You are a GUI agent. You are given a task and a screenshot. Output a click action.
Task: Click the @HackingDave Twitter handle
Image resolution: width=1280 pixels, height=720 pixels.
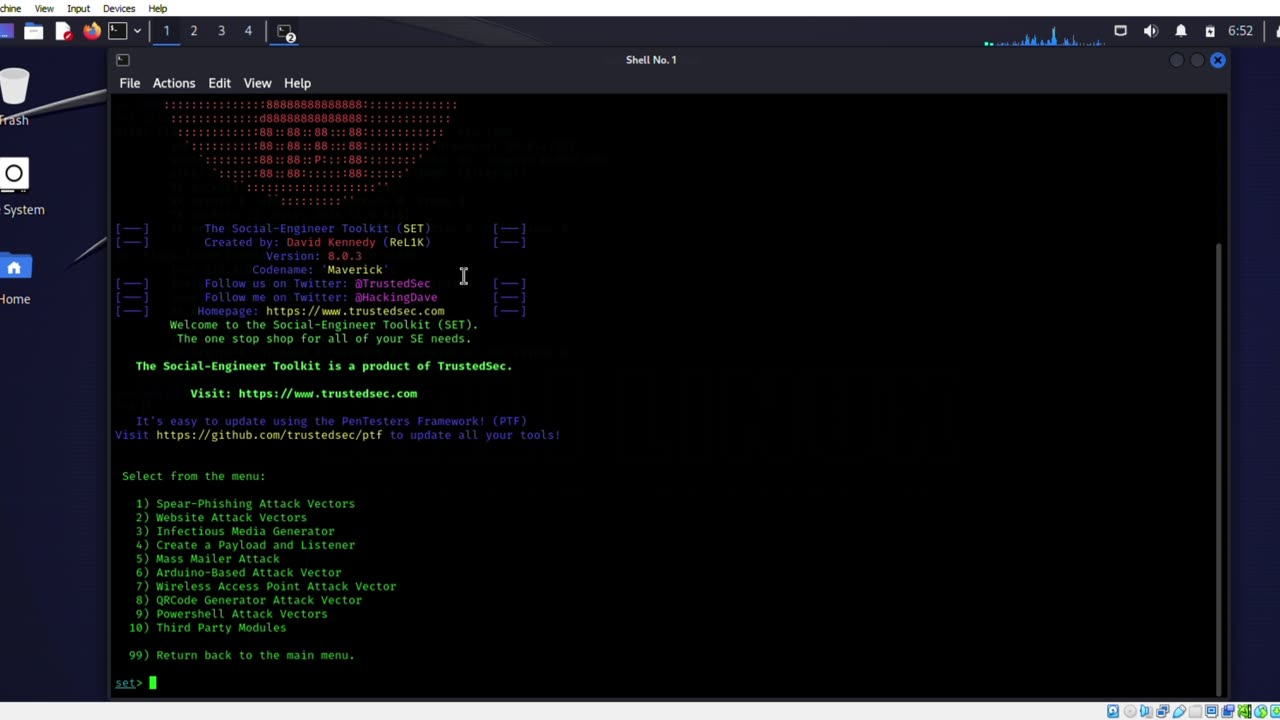point(396,297)
